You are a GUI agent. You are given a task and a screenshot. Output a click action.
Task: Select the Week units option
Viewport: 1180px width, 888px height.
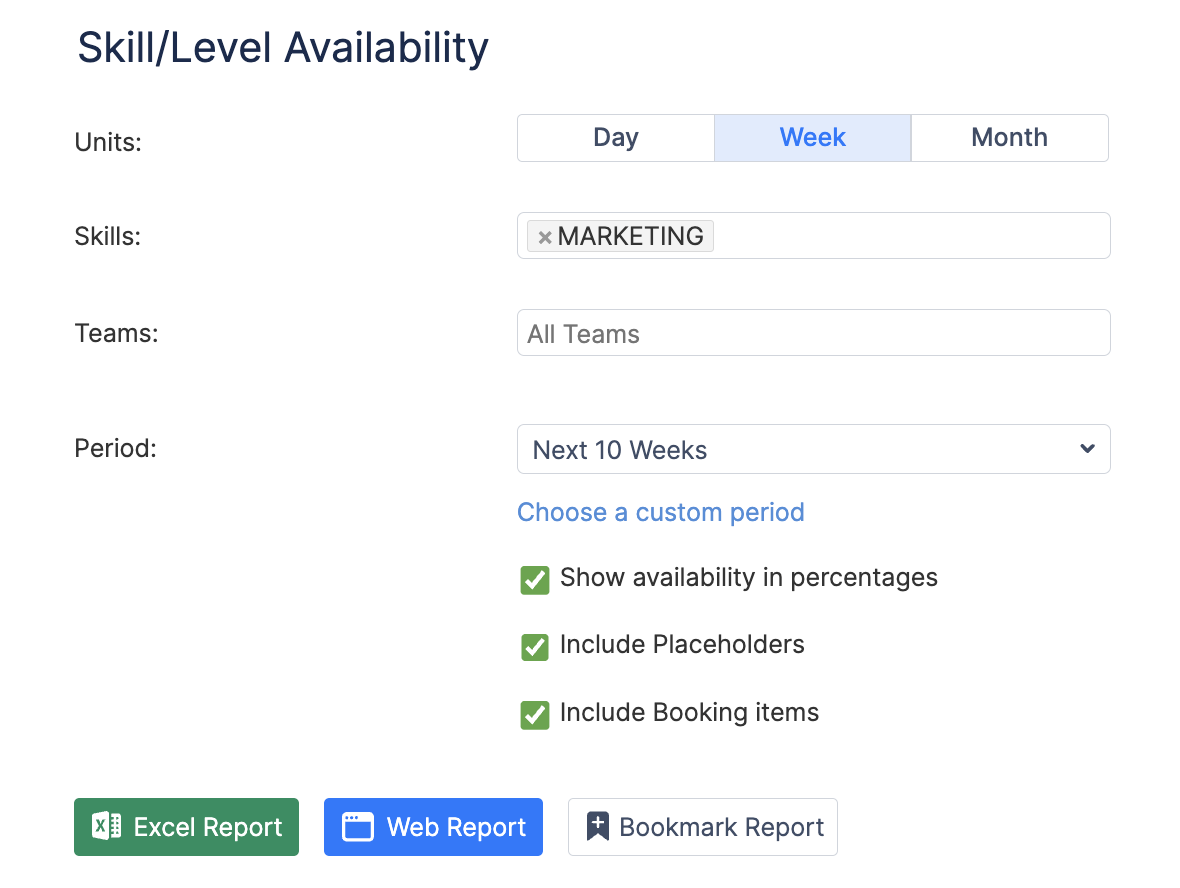click(812, 138)
